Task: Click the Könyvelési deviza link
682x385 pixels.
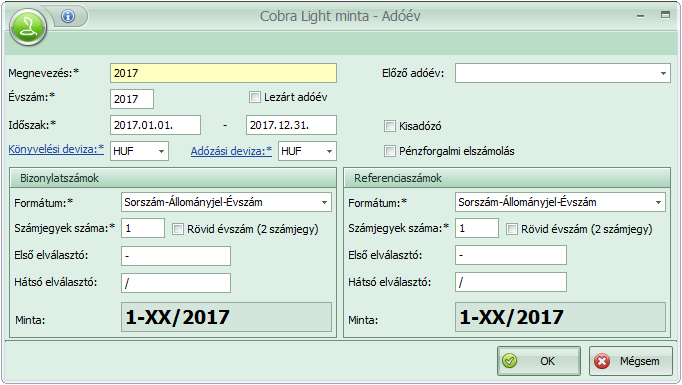Action: click(x=56, y=149)
